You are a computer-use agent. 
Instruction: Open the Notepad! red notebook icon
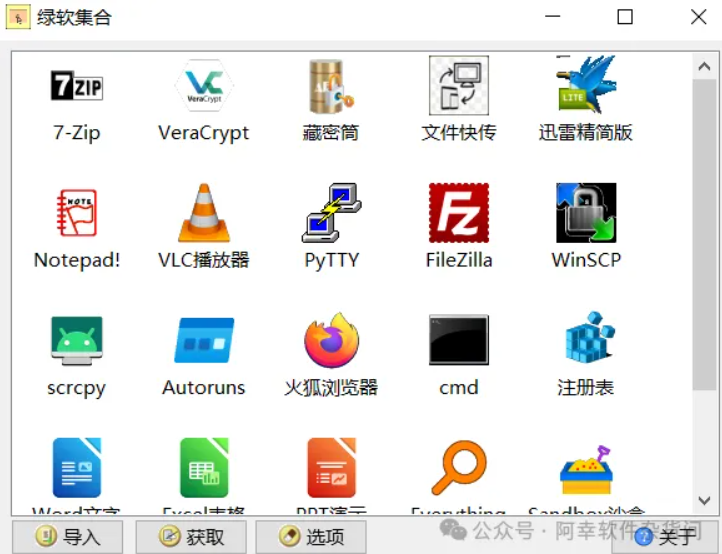[x=76, y=213]
